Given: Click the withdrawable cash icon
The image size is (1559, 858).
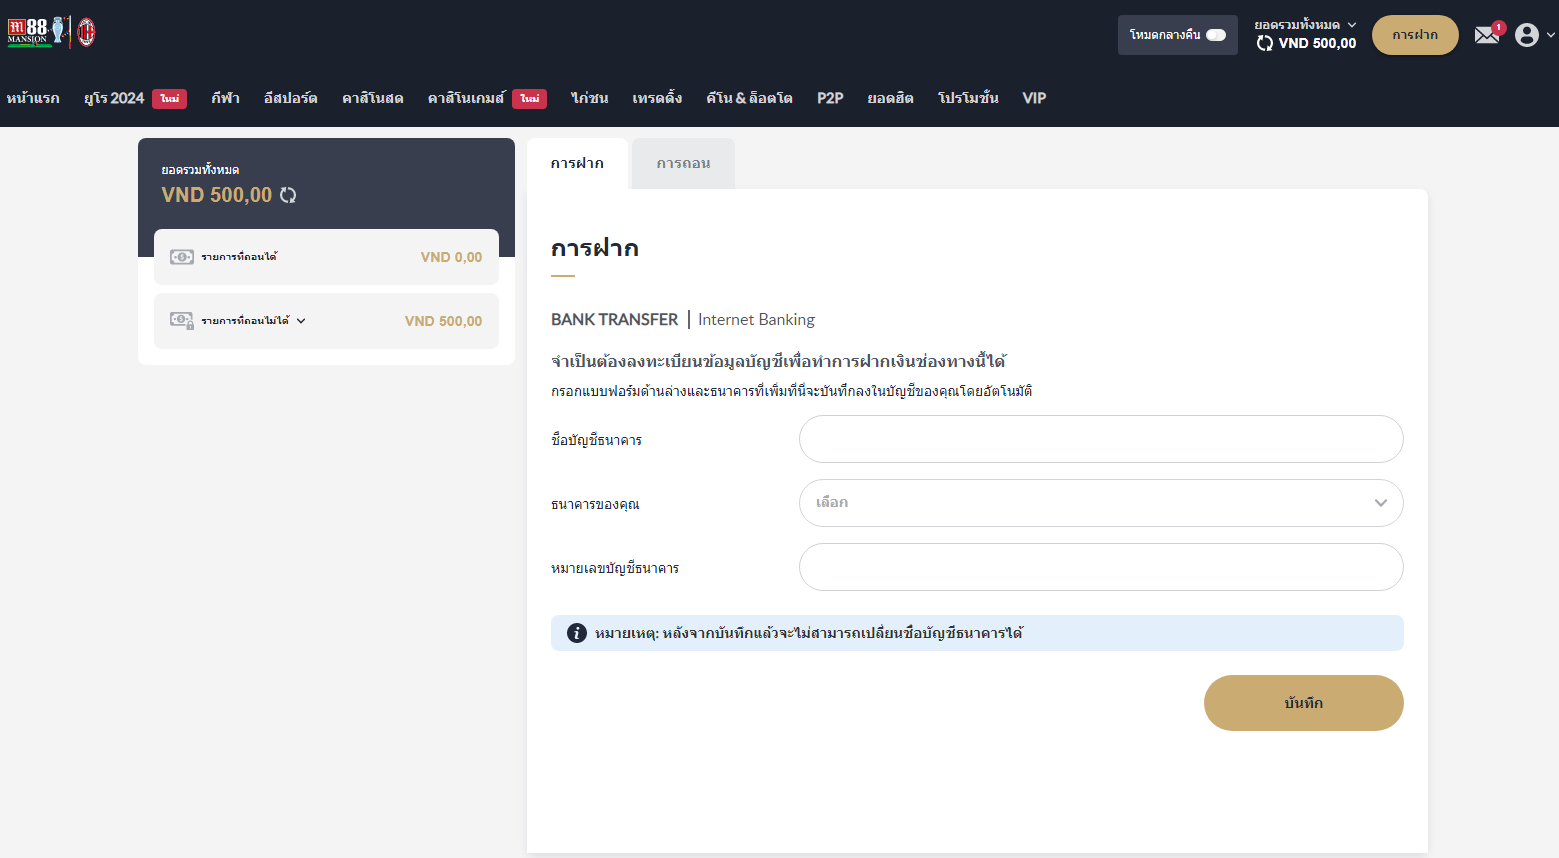Looking at the screenshot, I should pyautogui.click(x=181, y=257).
